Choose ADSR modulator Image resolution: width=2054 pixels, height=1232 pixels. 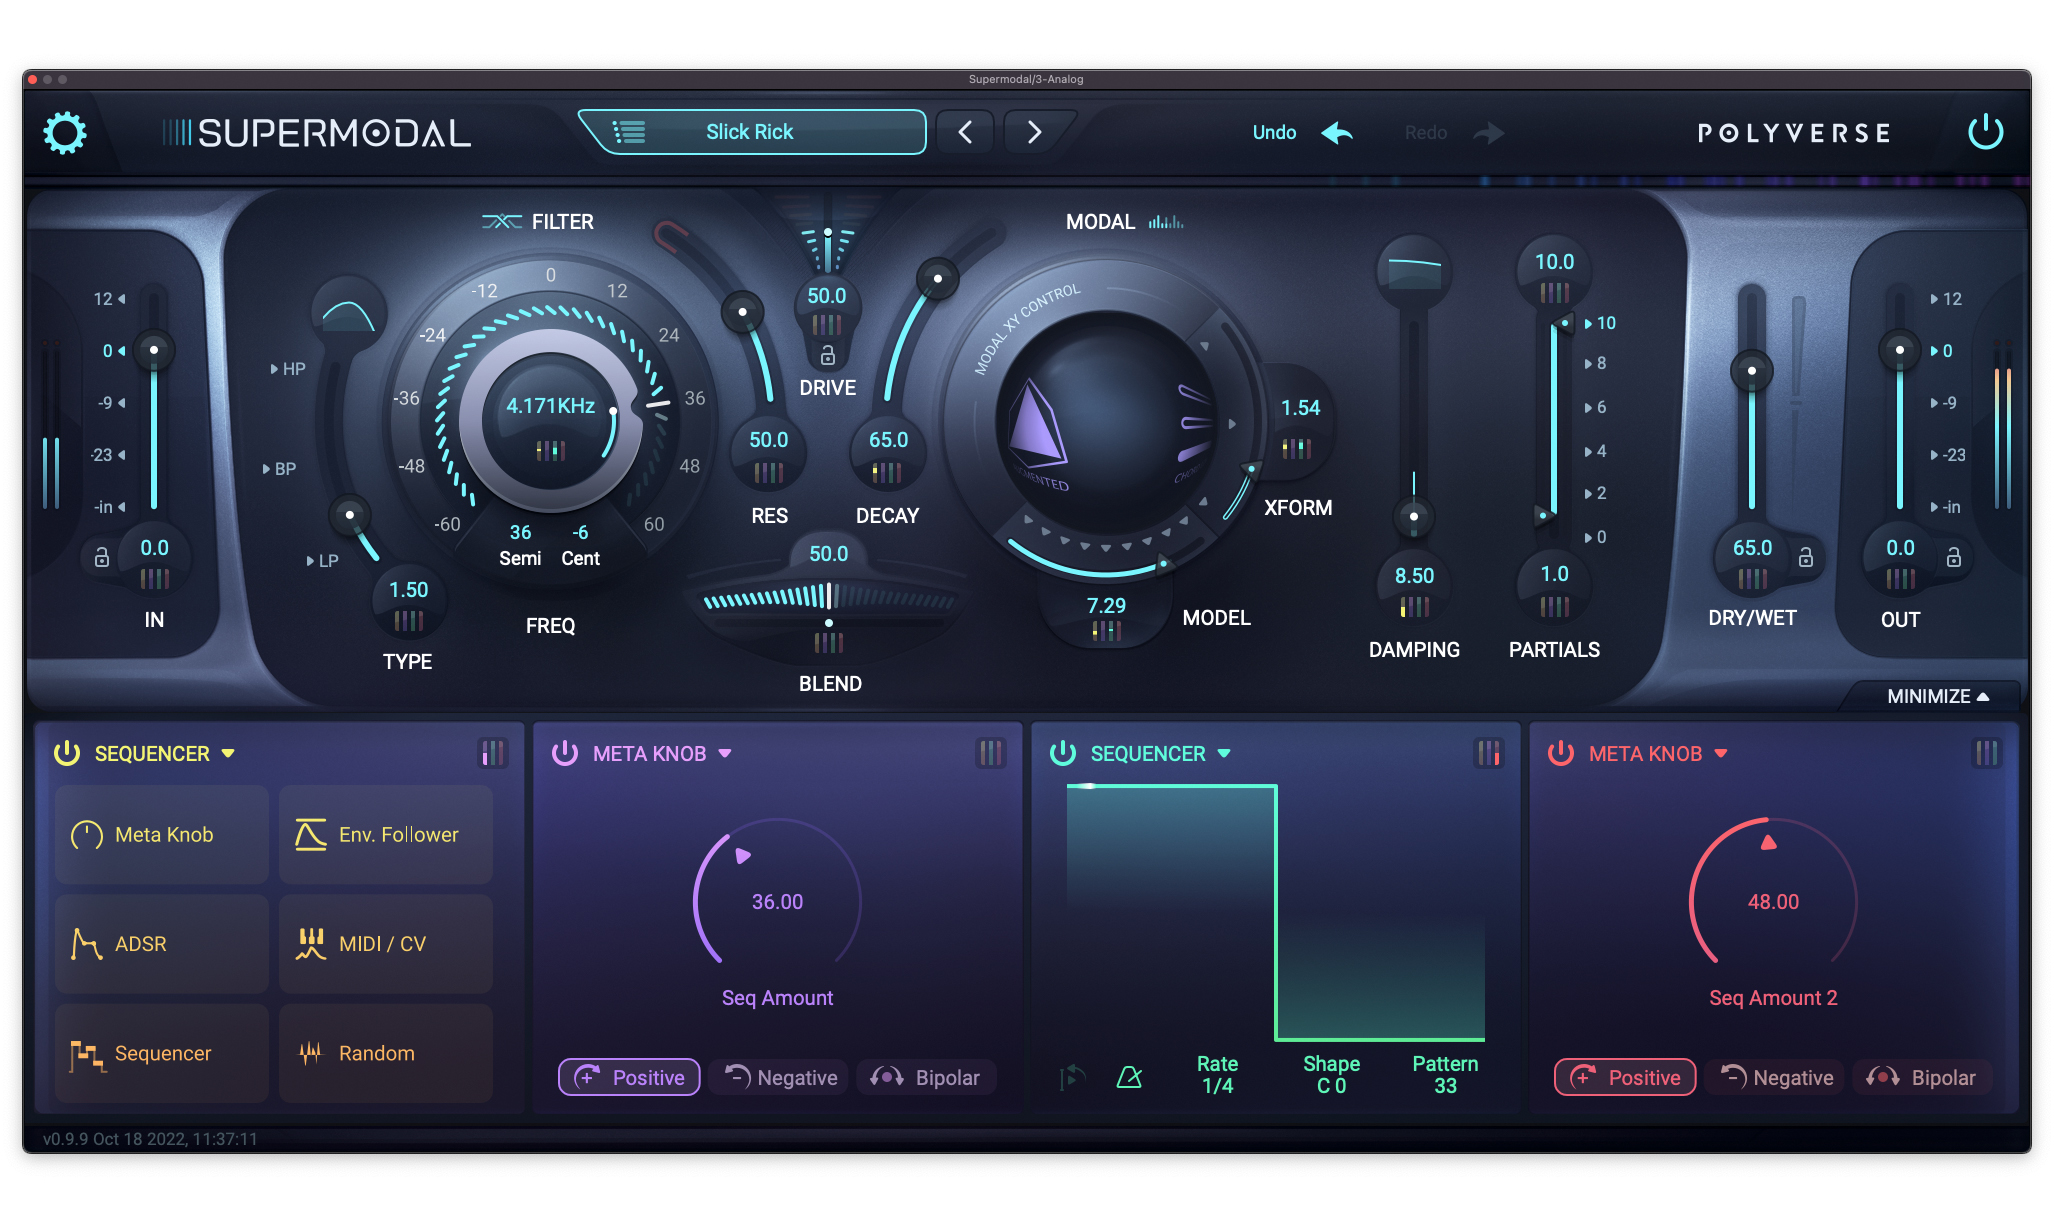tap(162, 944)
